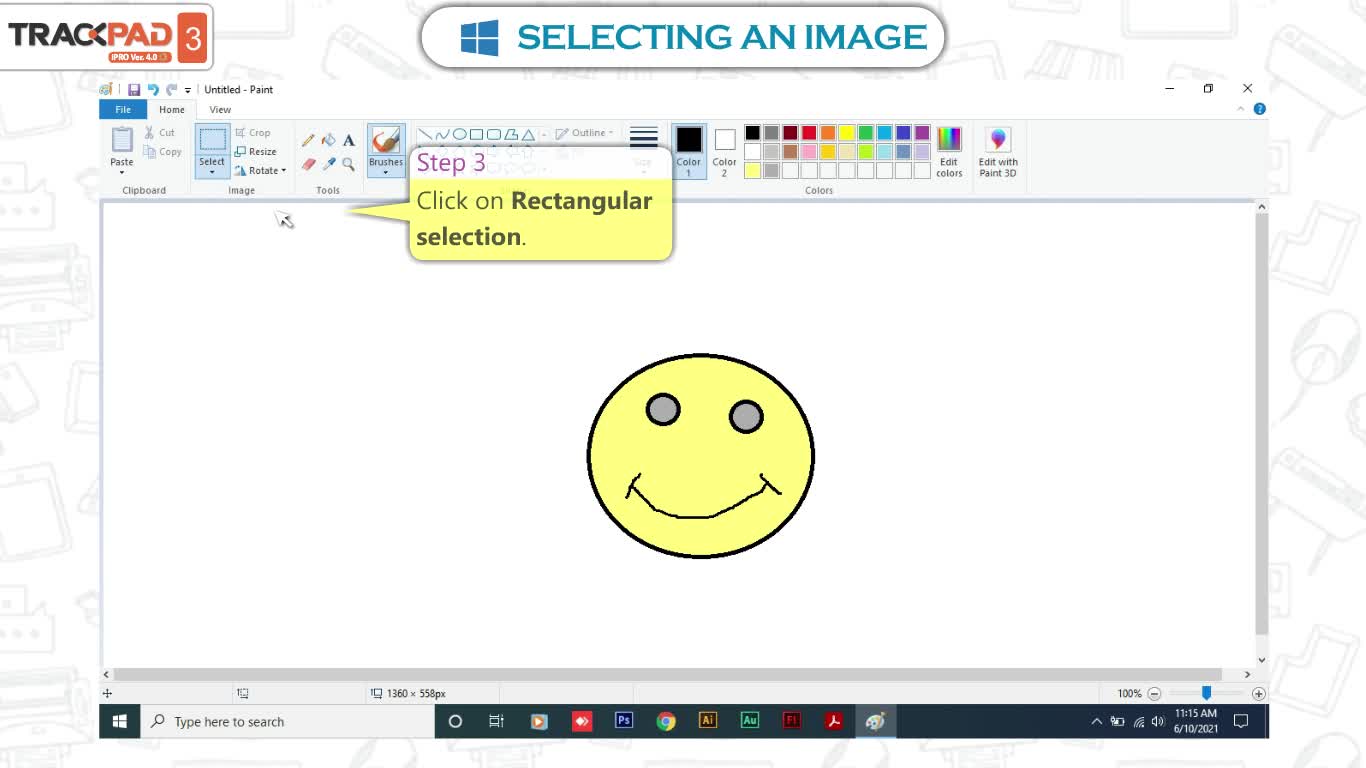Select the Color 1 foreground box
Viewport: 1366px width, 768px height.
coord(689,152)
